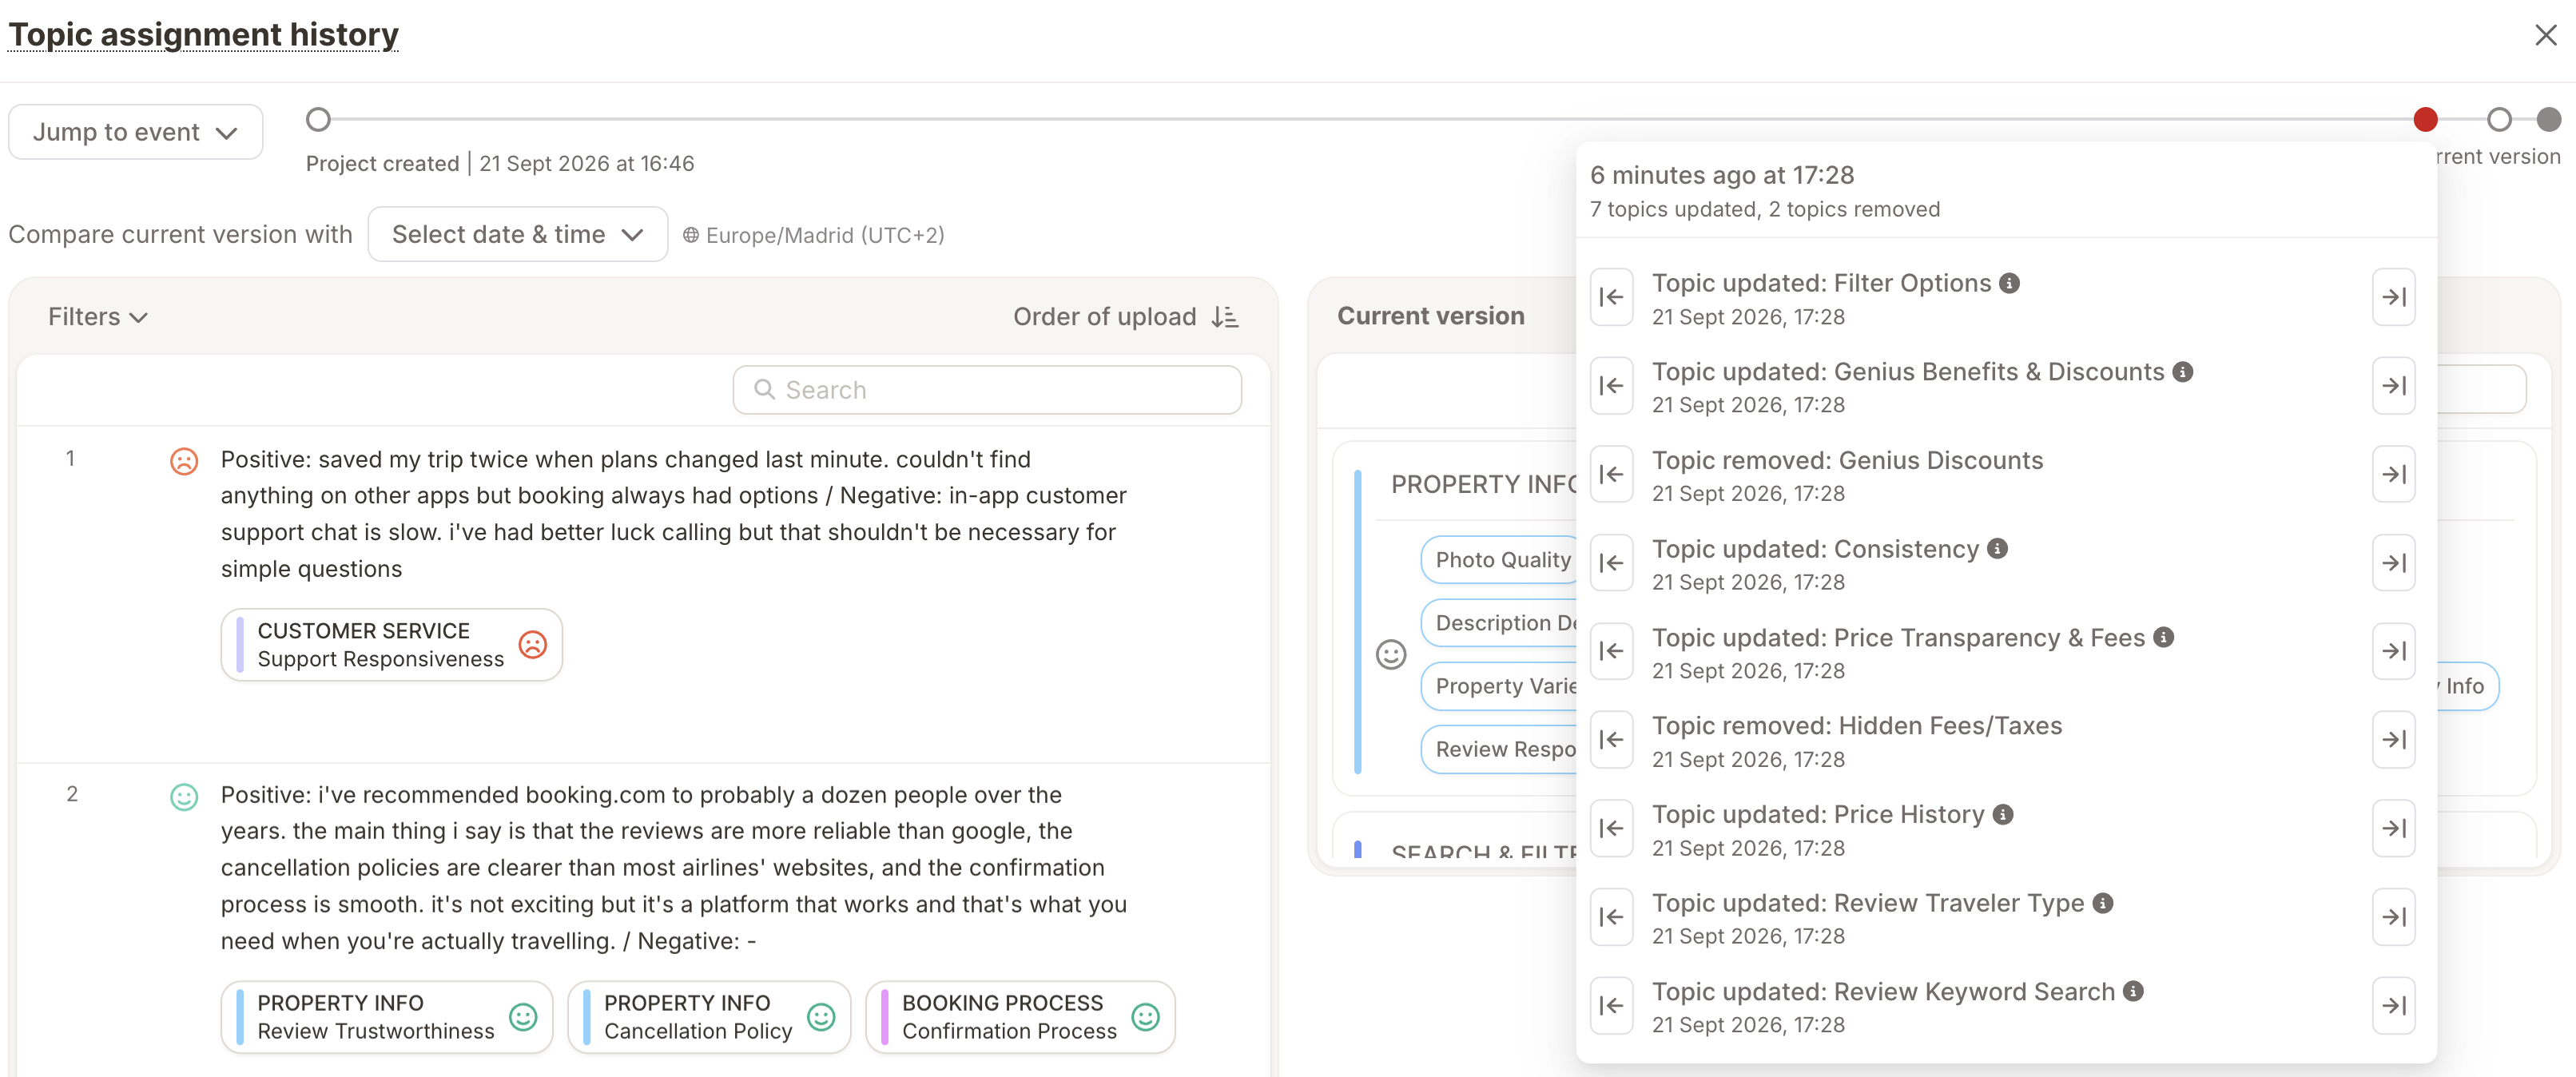Jump to start for Filter Options update
The width and height of the screenshot is (2576, 1077).
point(1611,297)
